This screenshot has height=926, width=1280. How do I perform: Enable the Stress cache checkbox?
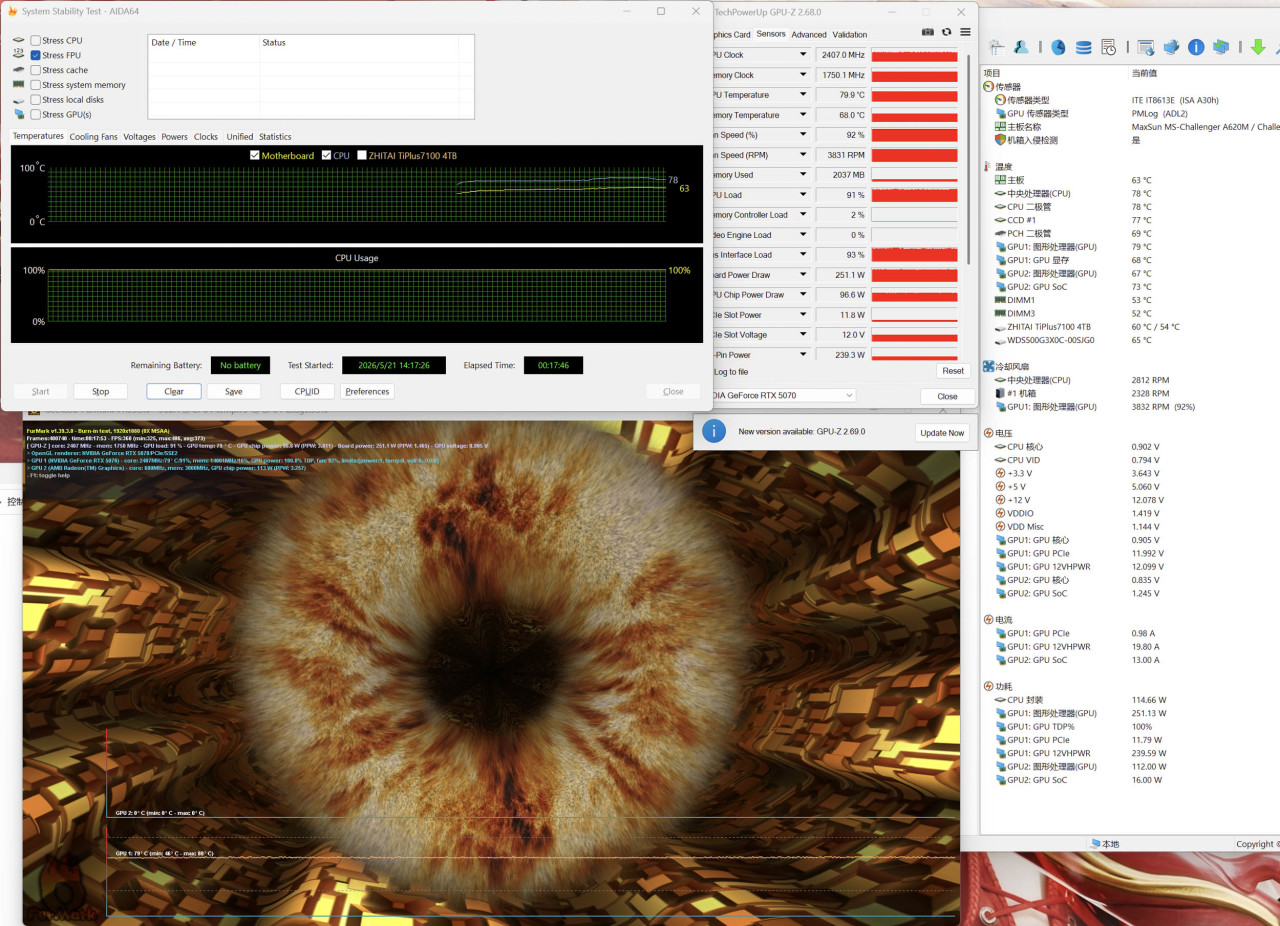(x=36, y=70)
